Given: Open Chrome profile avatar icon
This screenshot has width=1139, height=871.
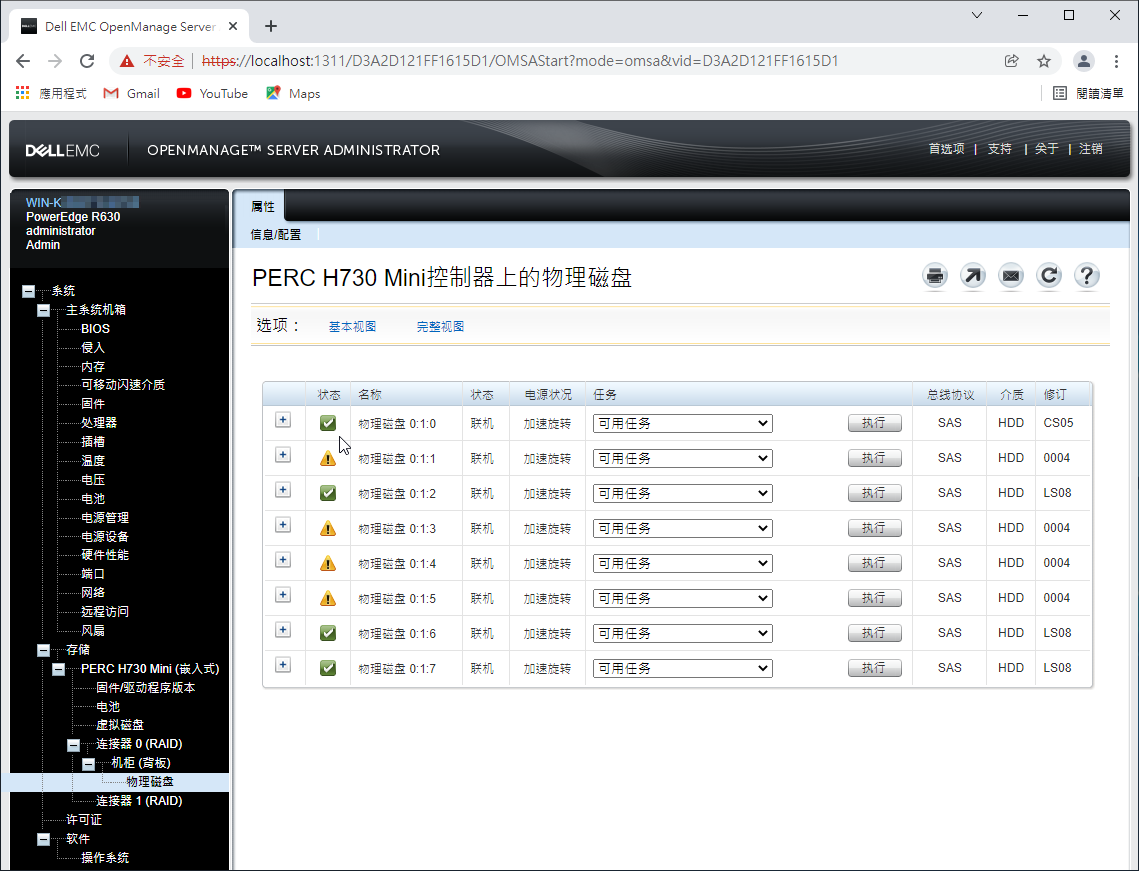Looking at the screenshot, I should point(1083,61).
